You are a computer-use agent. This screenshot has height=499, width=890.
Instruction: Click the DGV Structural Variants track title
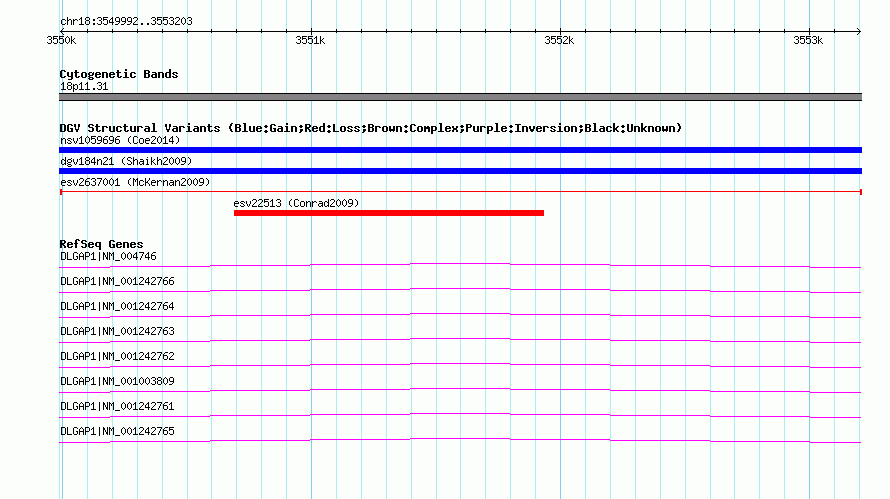tap(371, 128)
